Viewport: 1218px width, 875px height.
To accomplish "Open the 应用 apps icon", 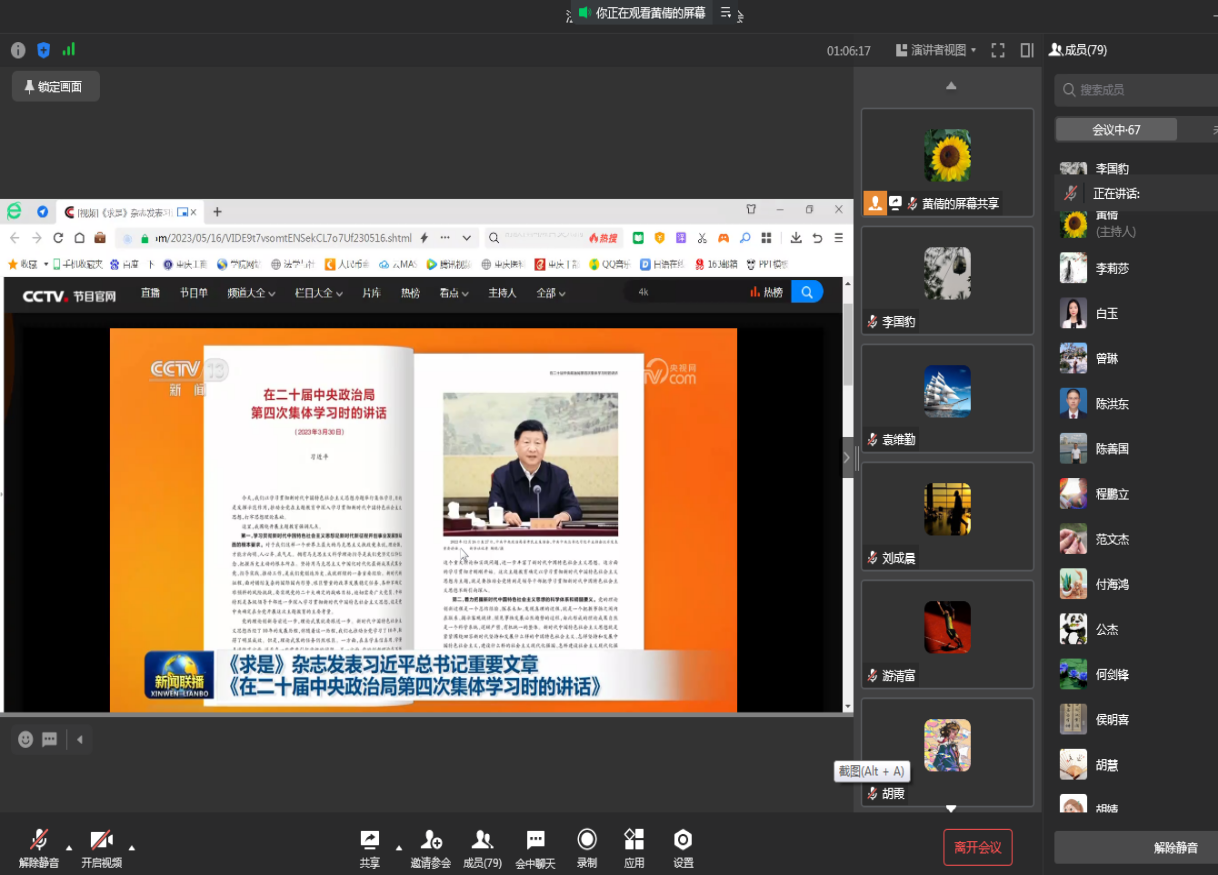I will (634, 840).
